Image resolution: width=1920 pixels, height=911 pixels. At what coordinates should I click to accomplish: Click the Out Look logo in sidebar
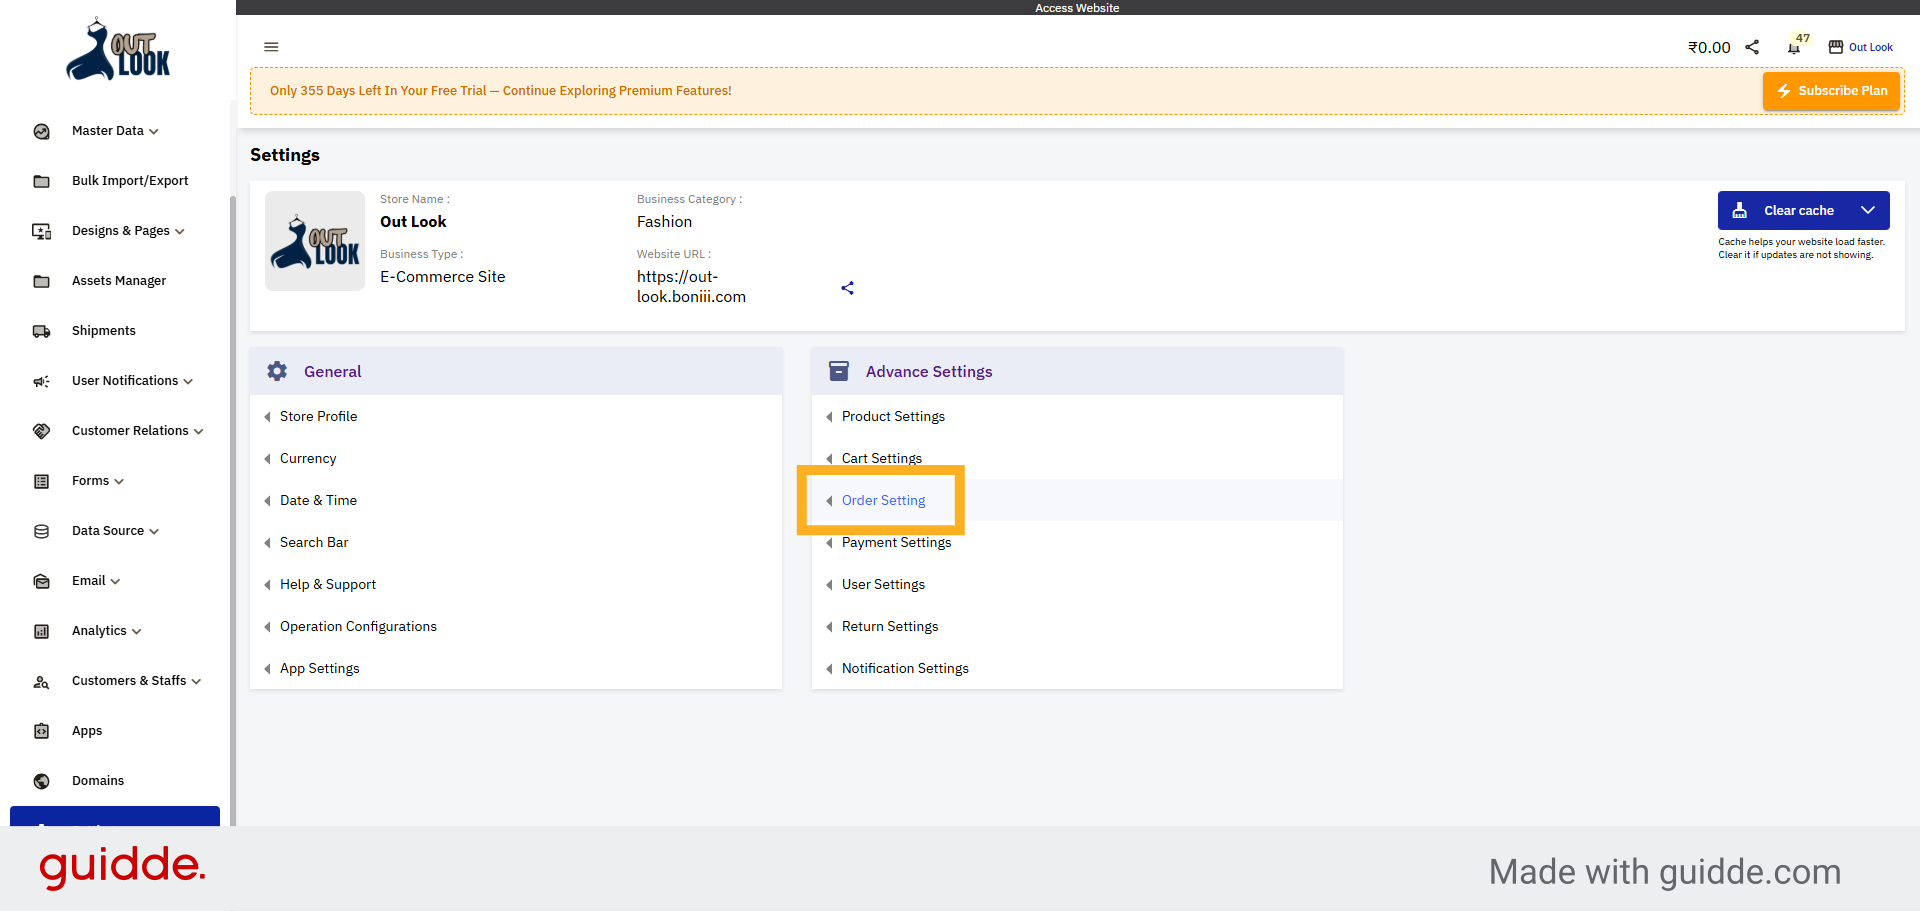tap(118, 50)
